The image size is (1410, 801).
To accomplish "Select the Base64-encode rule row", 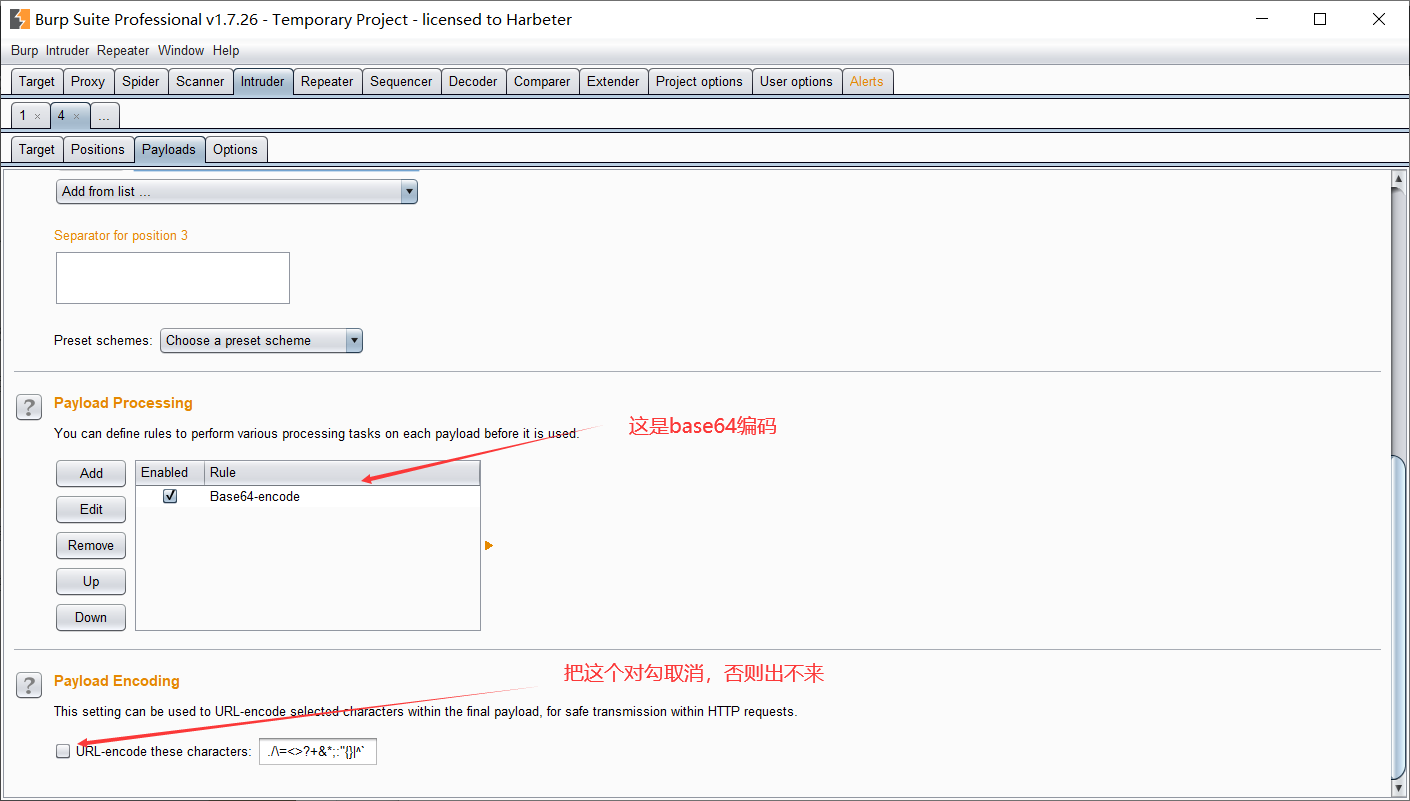I will 308,496.
